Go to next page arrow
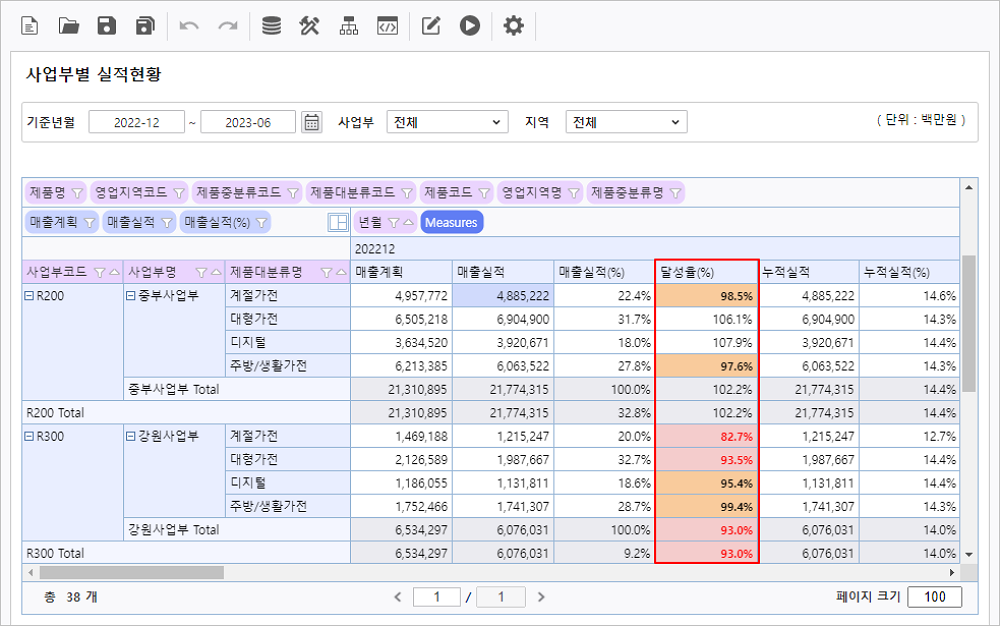Viewport: 1000px width, 626px height. [541, 597]
